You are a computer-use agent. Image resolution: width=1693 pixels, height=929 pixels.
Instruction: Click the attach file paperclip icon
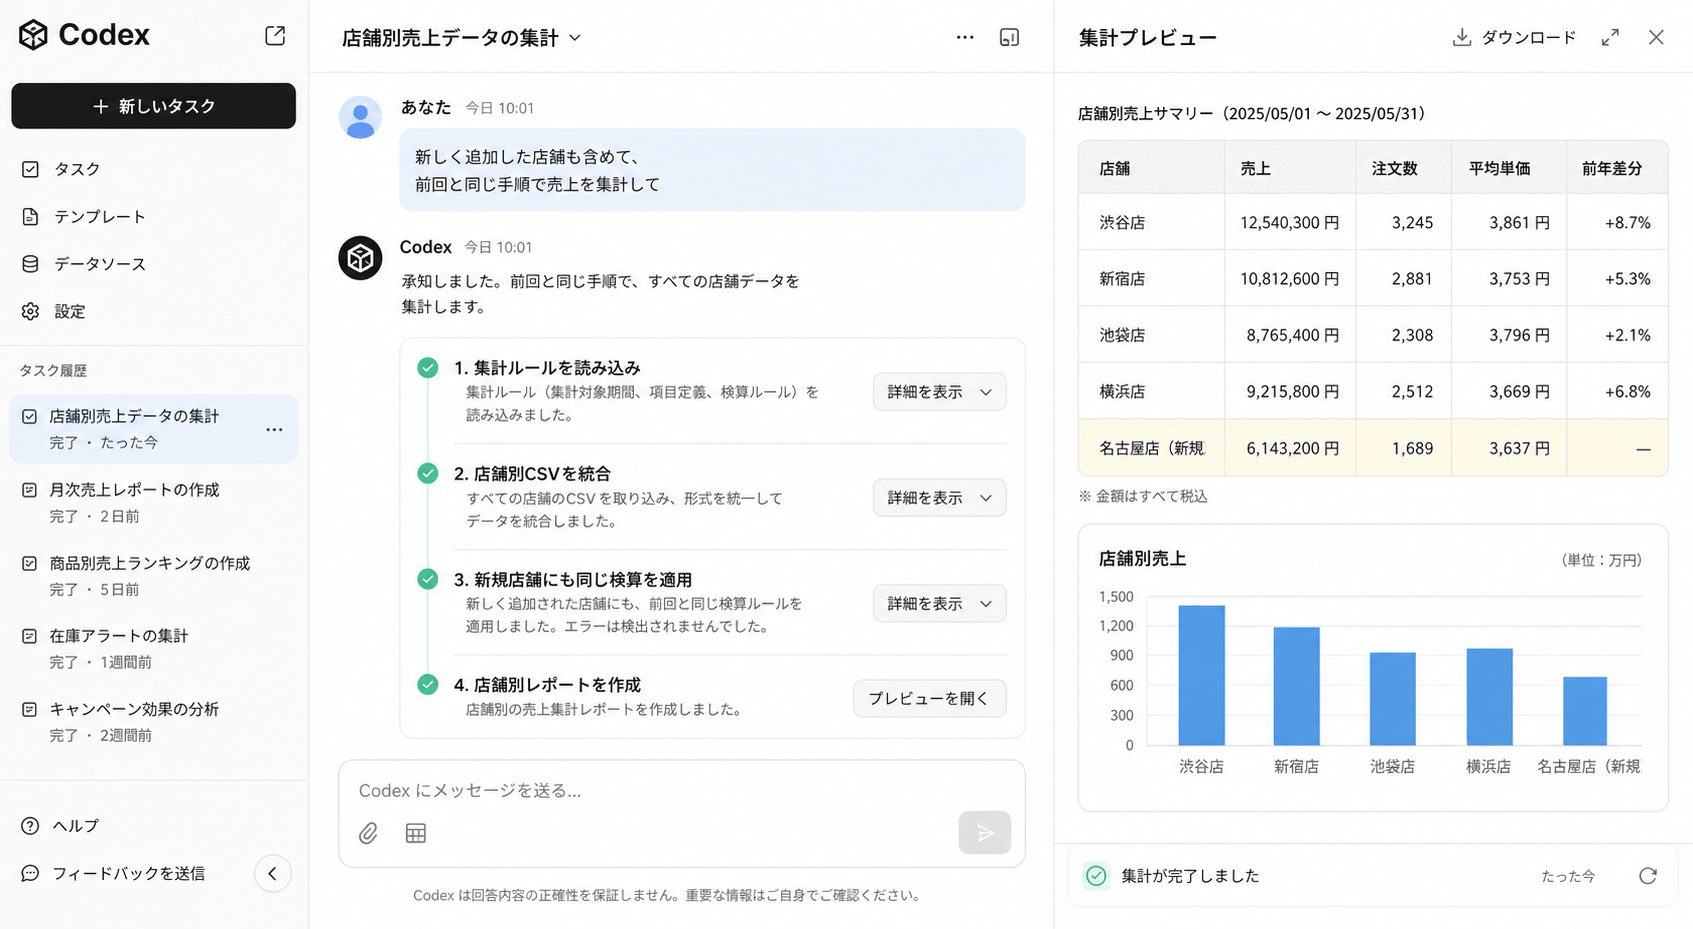point(368,833)
